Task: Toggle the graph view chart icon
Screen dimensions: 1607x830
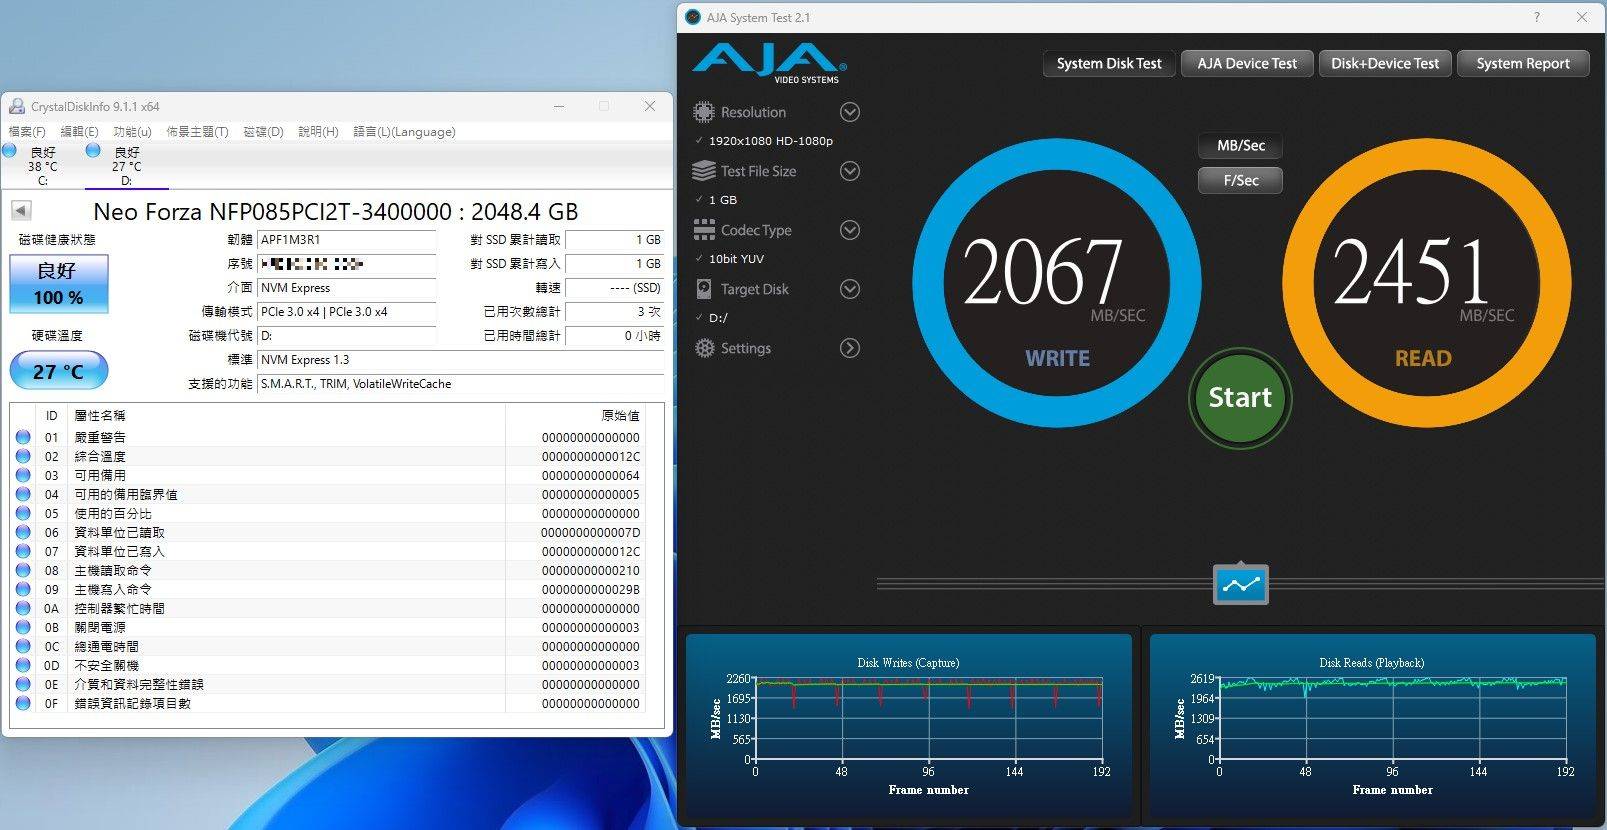Action: pos(1241,584)
